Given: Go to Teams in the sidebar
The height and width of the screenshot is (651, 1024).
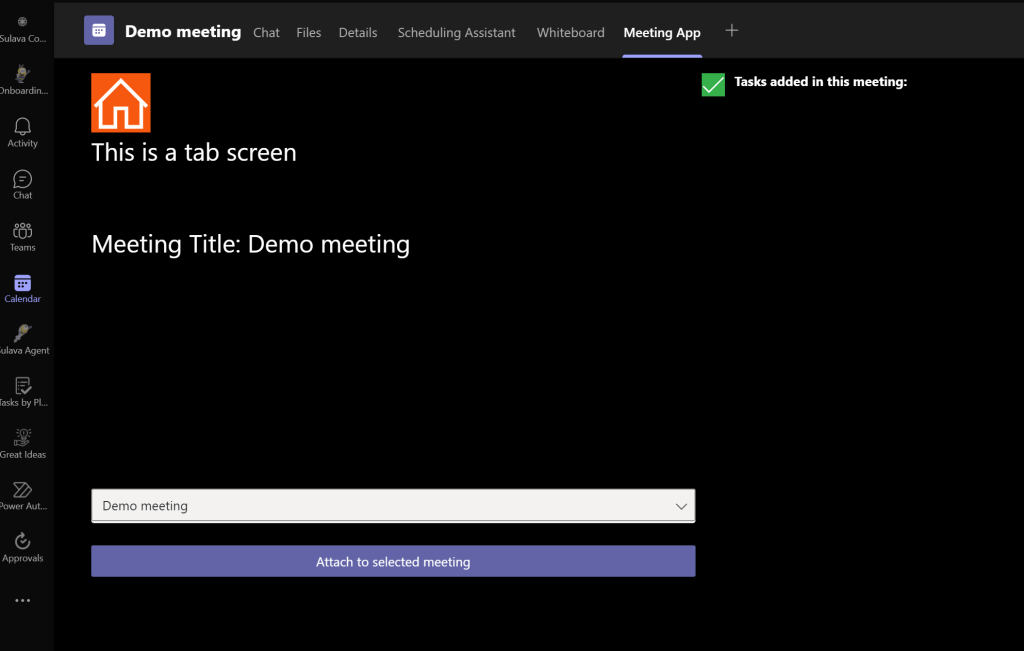Looking at the screenshot, I should [22, 235].
